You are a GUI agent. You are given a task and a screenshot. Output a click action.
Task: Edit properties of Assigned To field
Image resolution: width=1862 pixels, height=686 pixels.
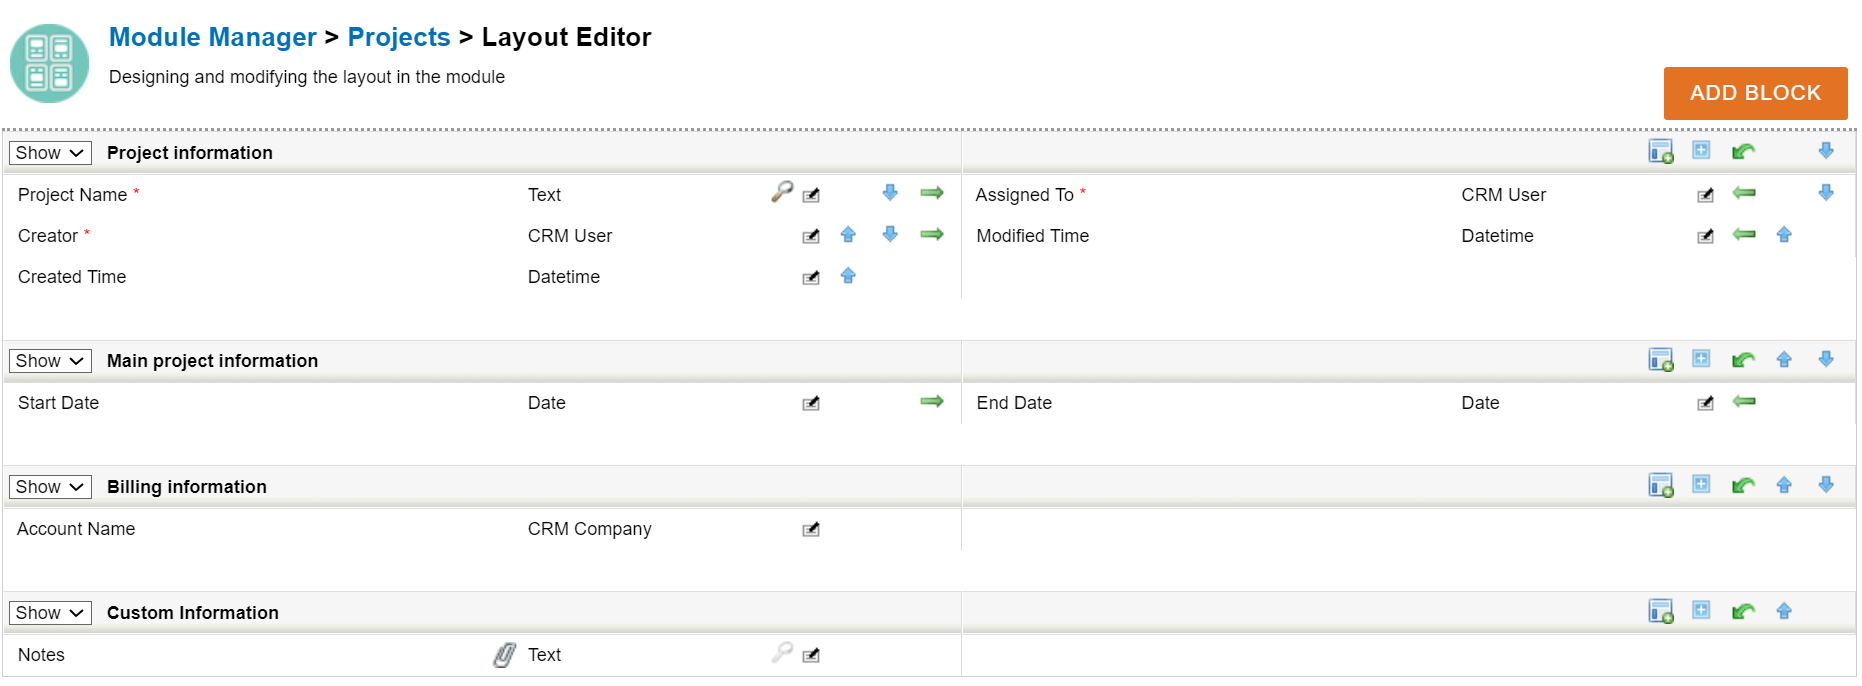coord(1706,195)
